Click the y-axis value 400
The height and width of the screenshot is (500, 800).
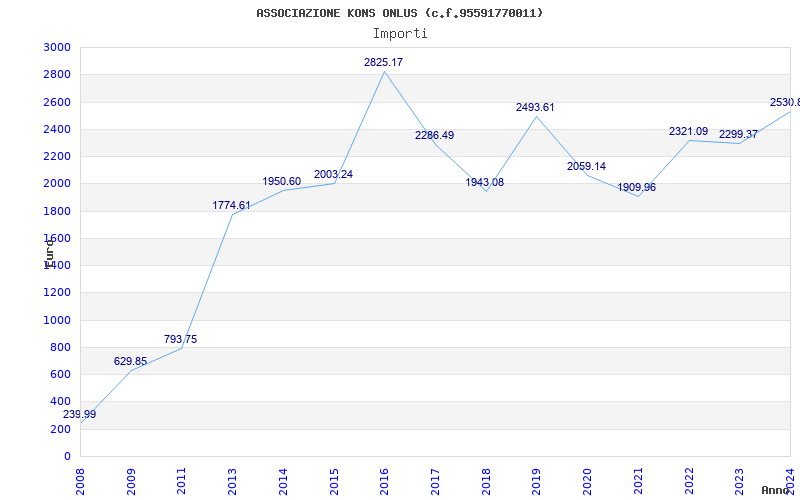[x=61, y=402]
